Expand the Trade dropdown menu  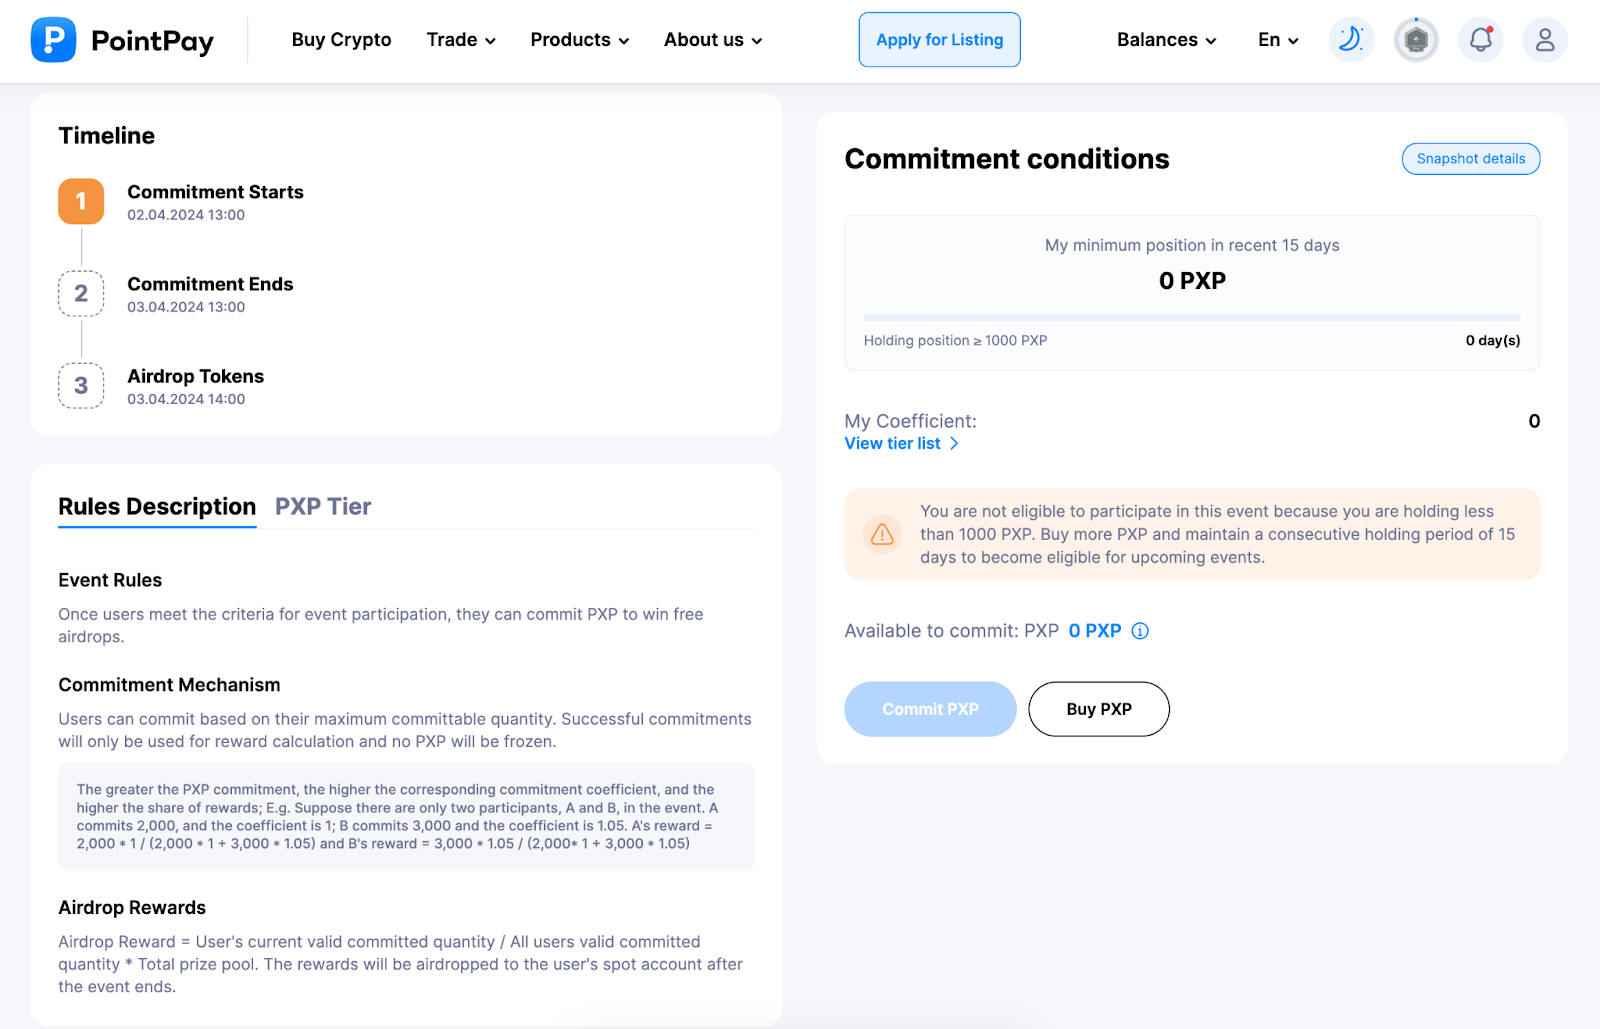click(461, 40)
